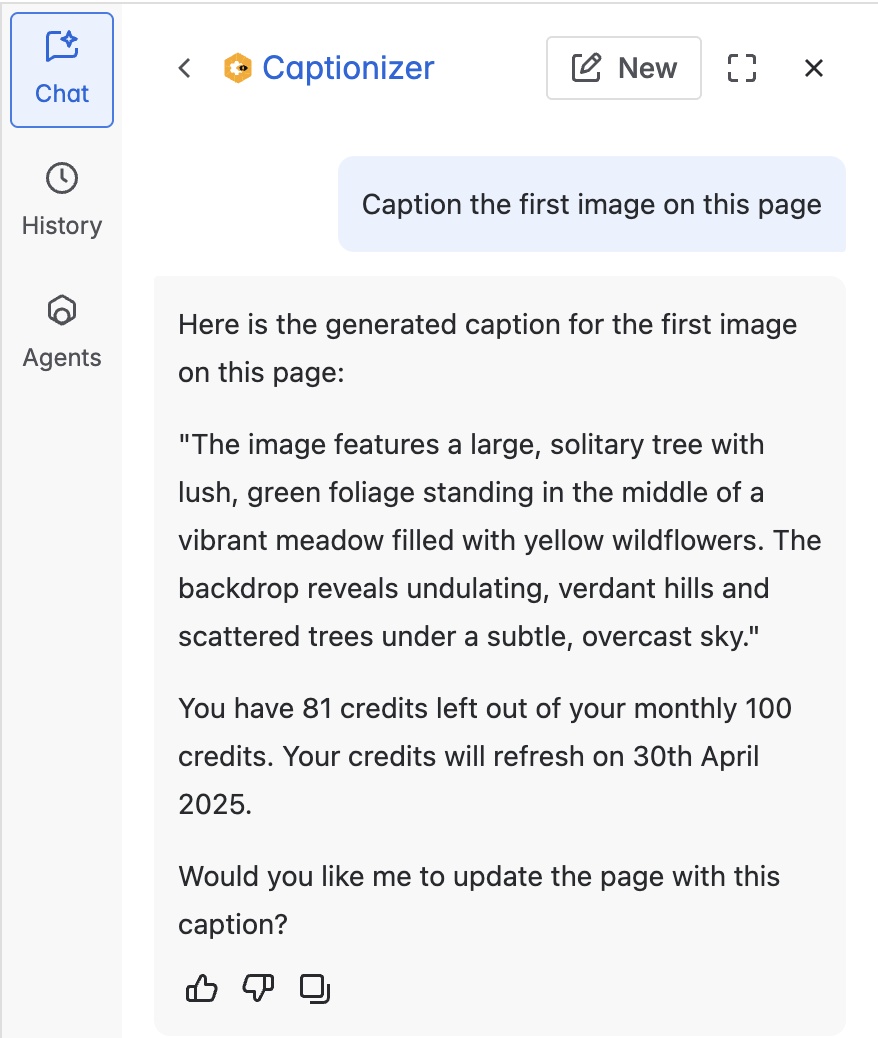This screenshot has width=878, height=1038.
Task: Close the Captionizer chat panel
Action: (814, 68)
